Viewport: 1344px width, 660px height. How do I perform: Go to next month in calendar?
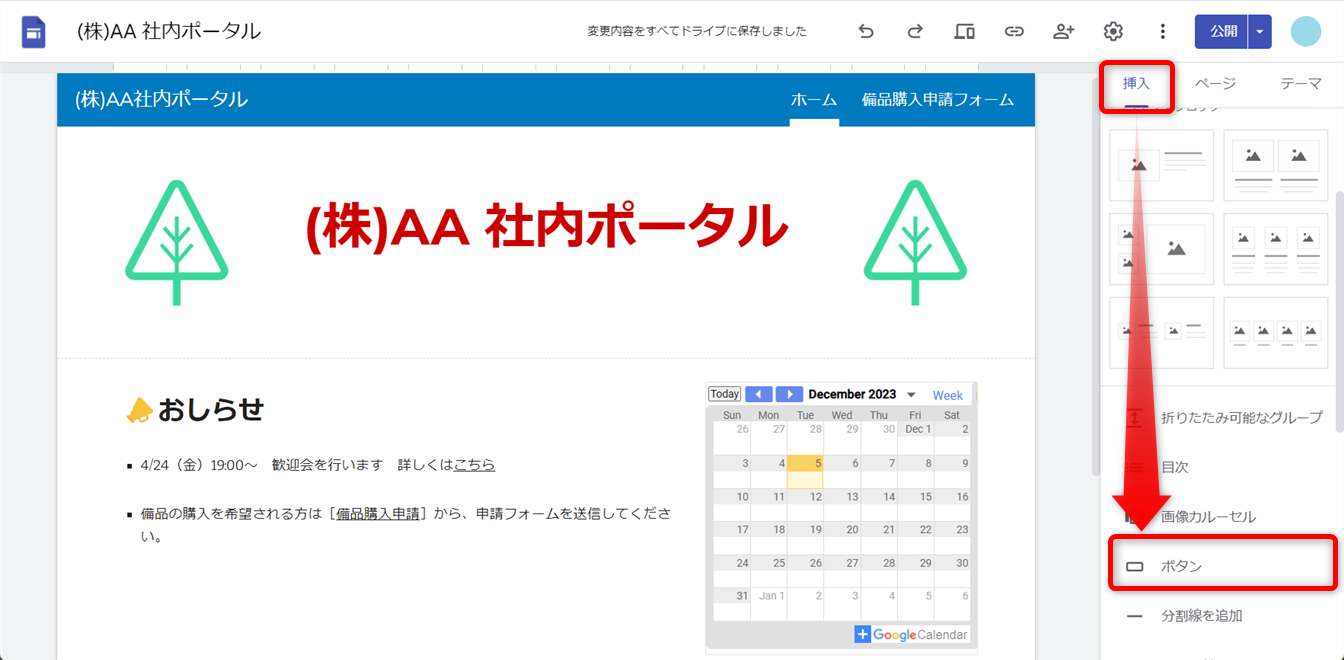coord(789,394)
